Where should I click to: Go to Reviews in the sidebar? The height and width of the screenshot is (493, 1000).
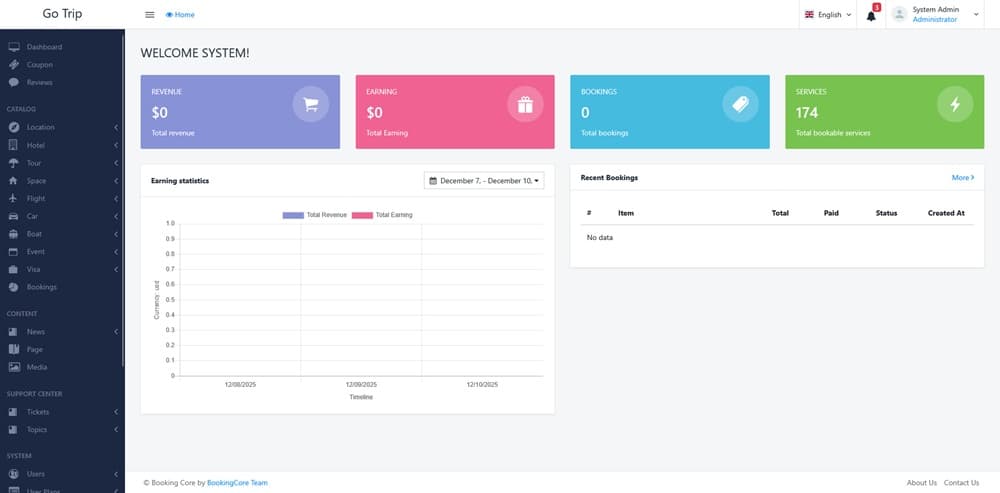click(x=40, y=82)
